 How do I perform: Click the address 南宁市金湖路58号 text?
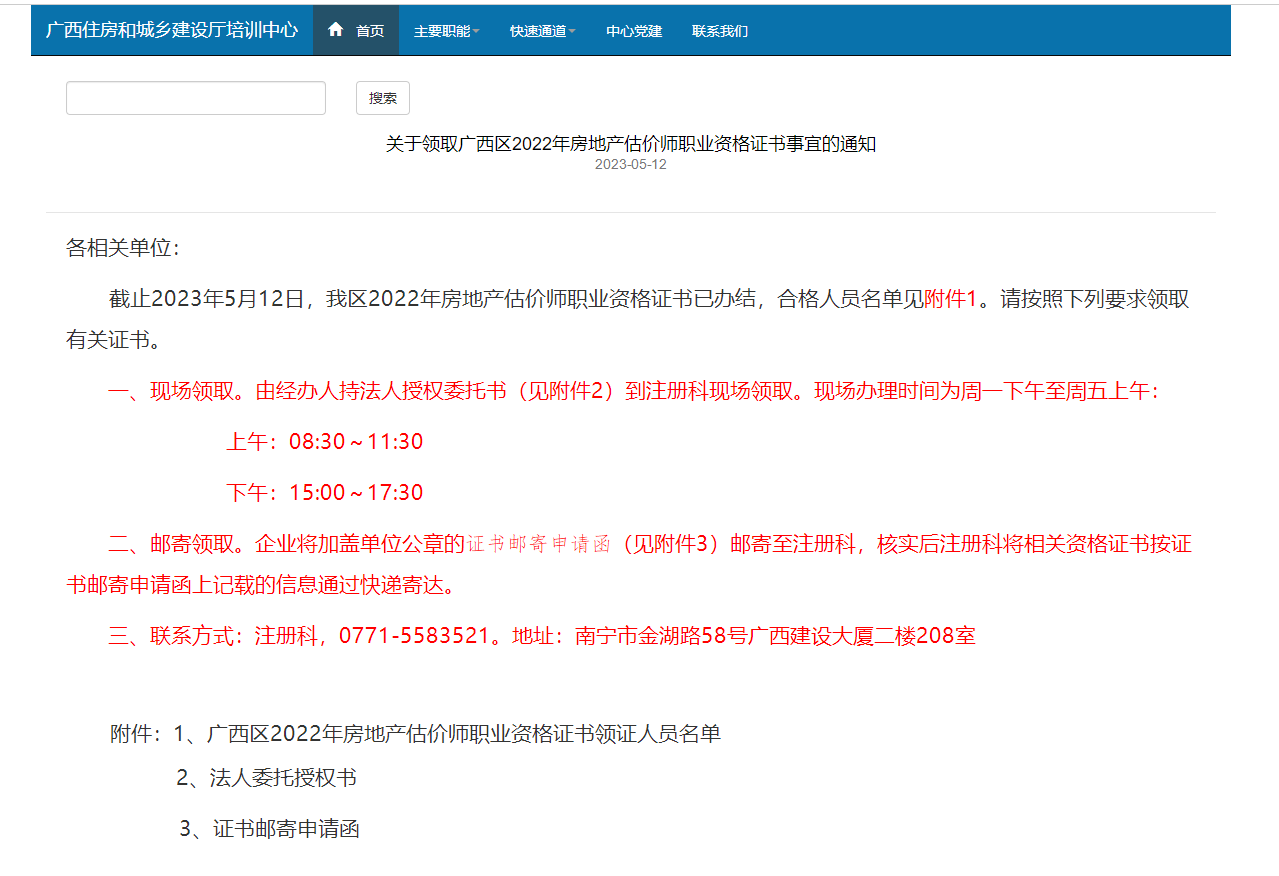pos(662,636)
